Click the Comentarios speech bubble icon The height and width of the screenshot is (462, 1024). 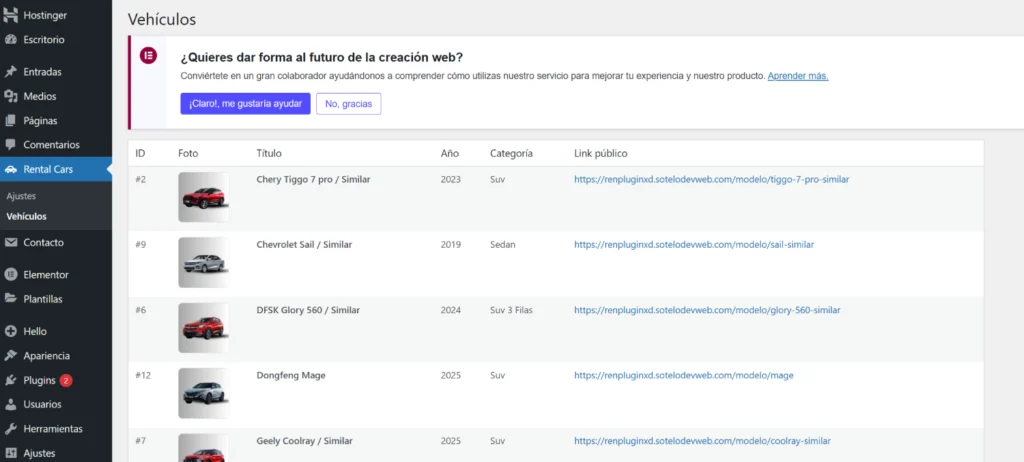(11, 145)
